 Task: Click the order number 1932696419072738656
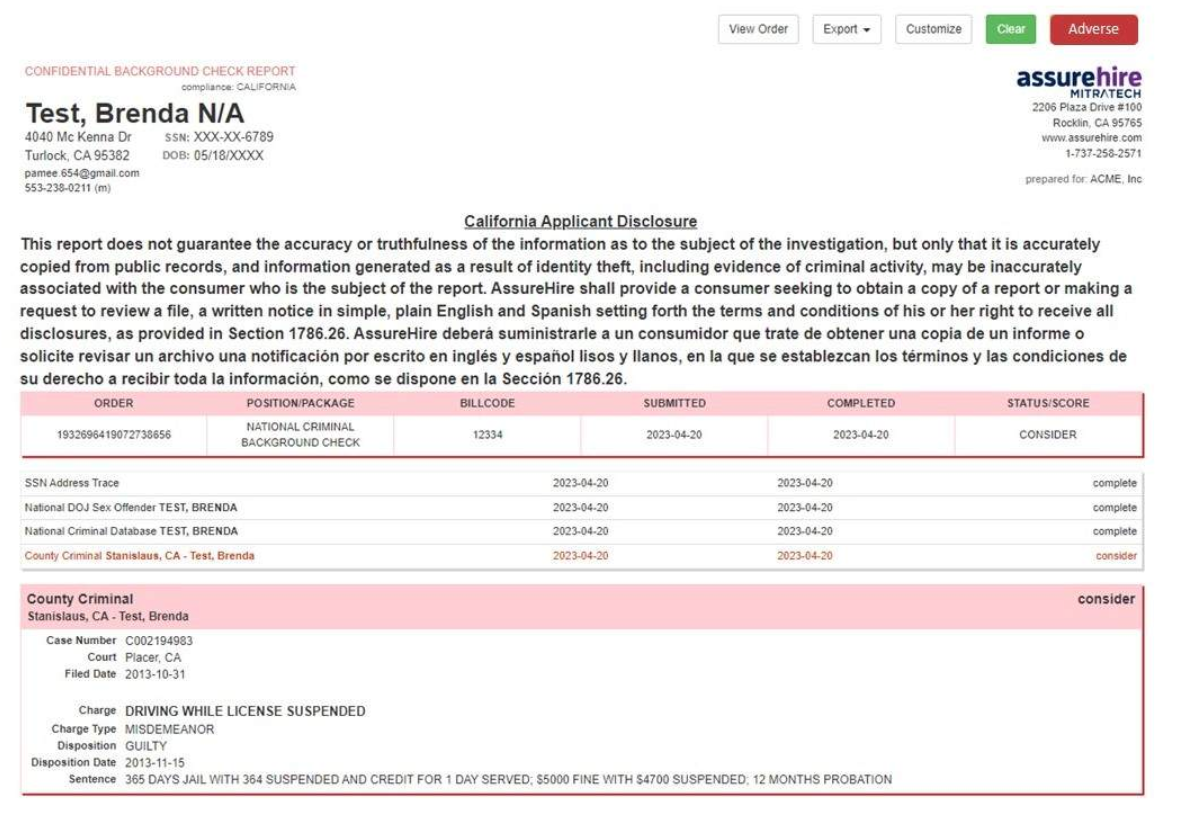pos(113,435)
